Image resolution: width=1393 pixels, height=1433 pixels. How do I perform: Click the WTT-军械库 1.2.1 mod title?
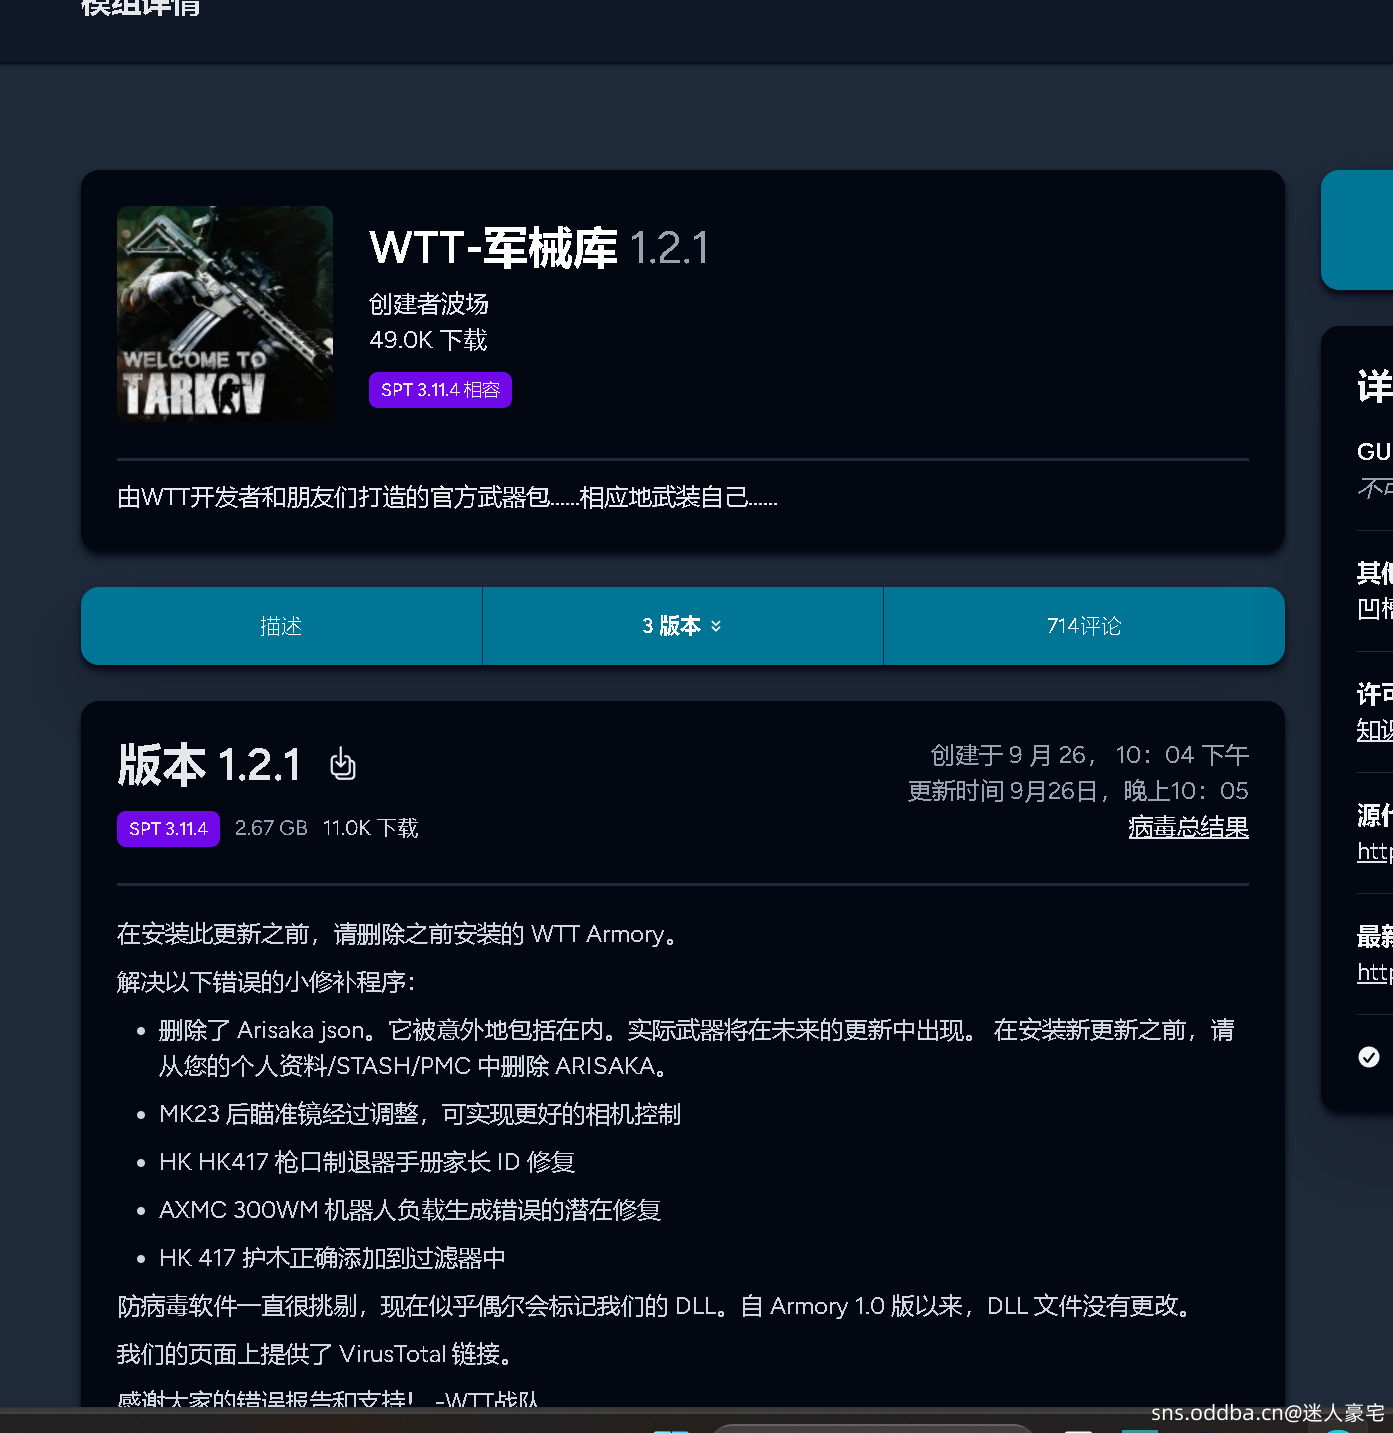click(538, 248)
